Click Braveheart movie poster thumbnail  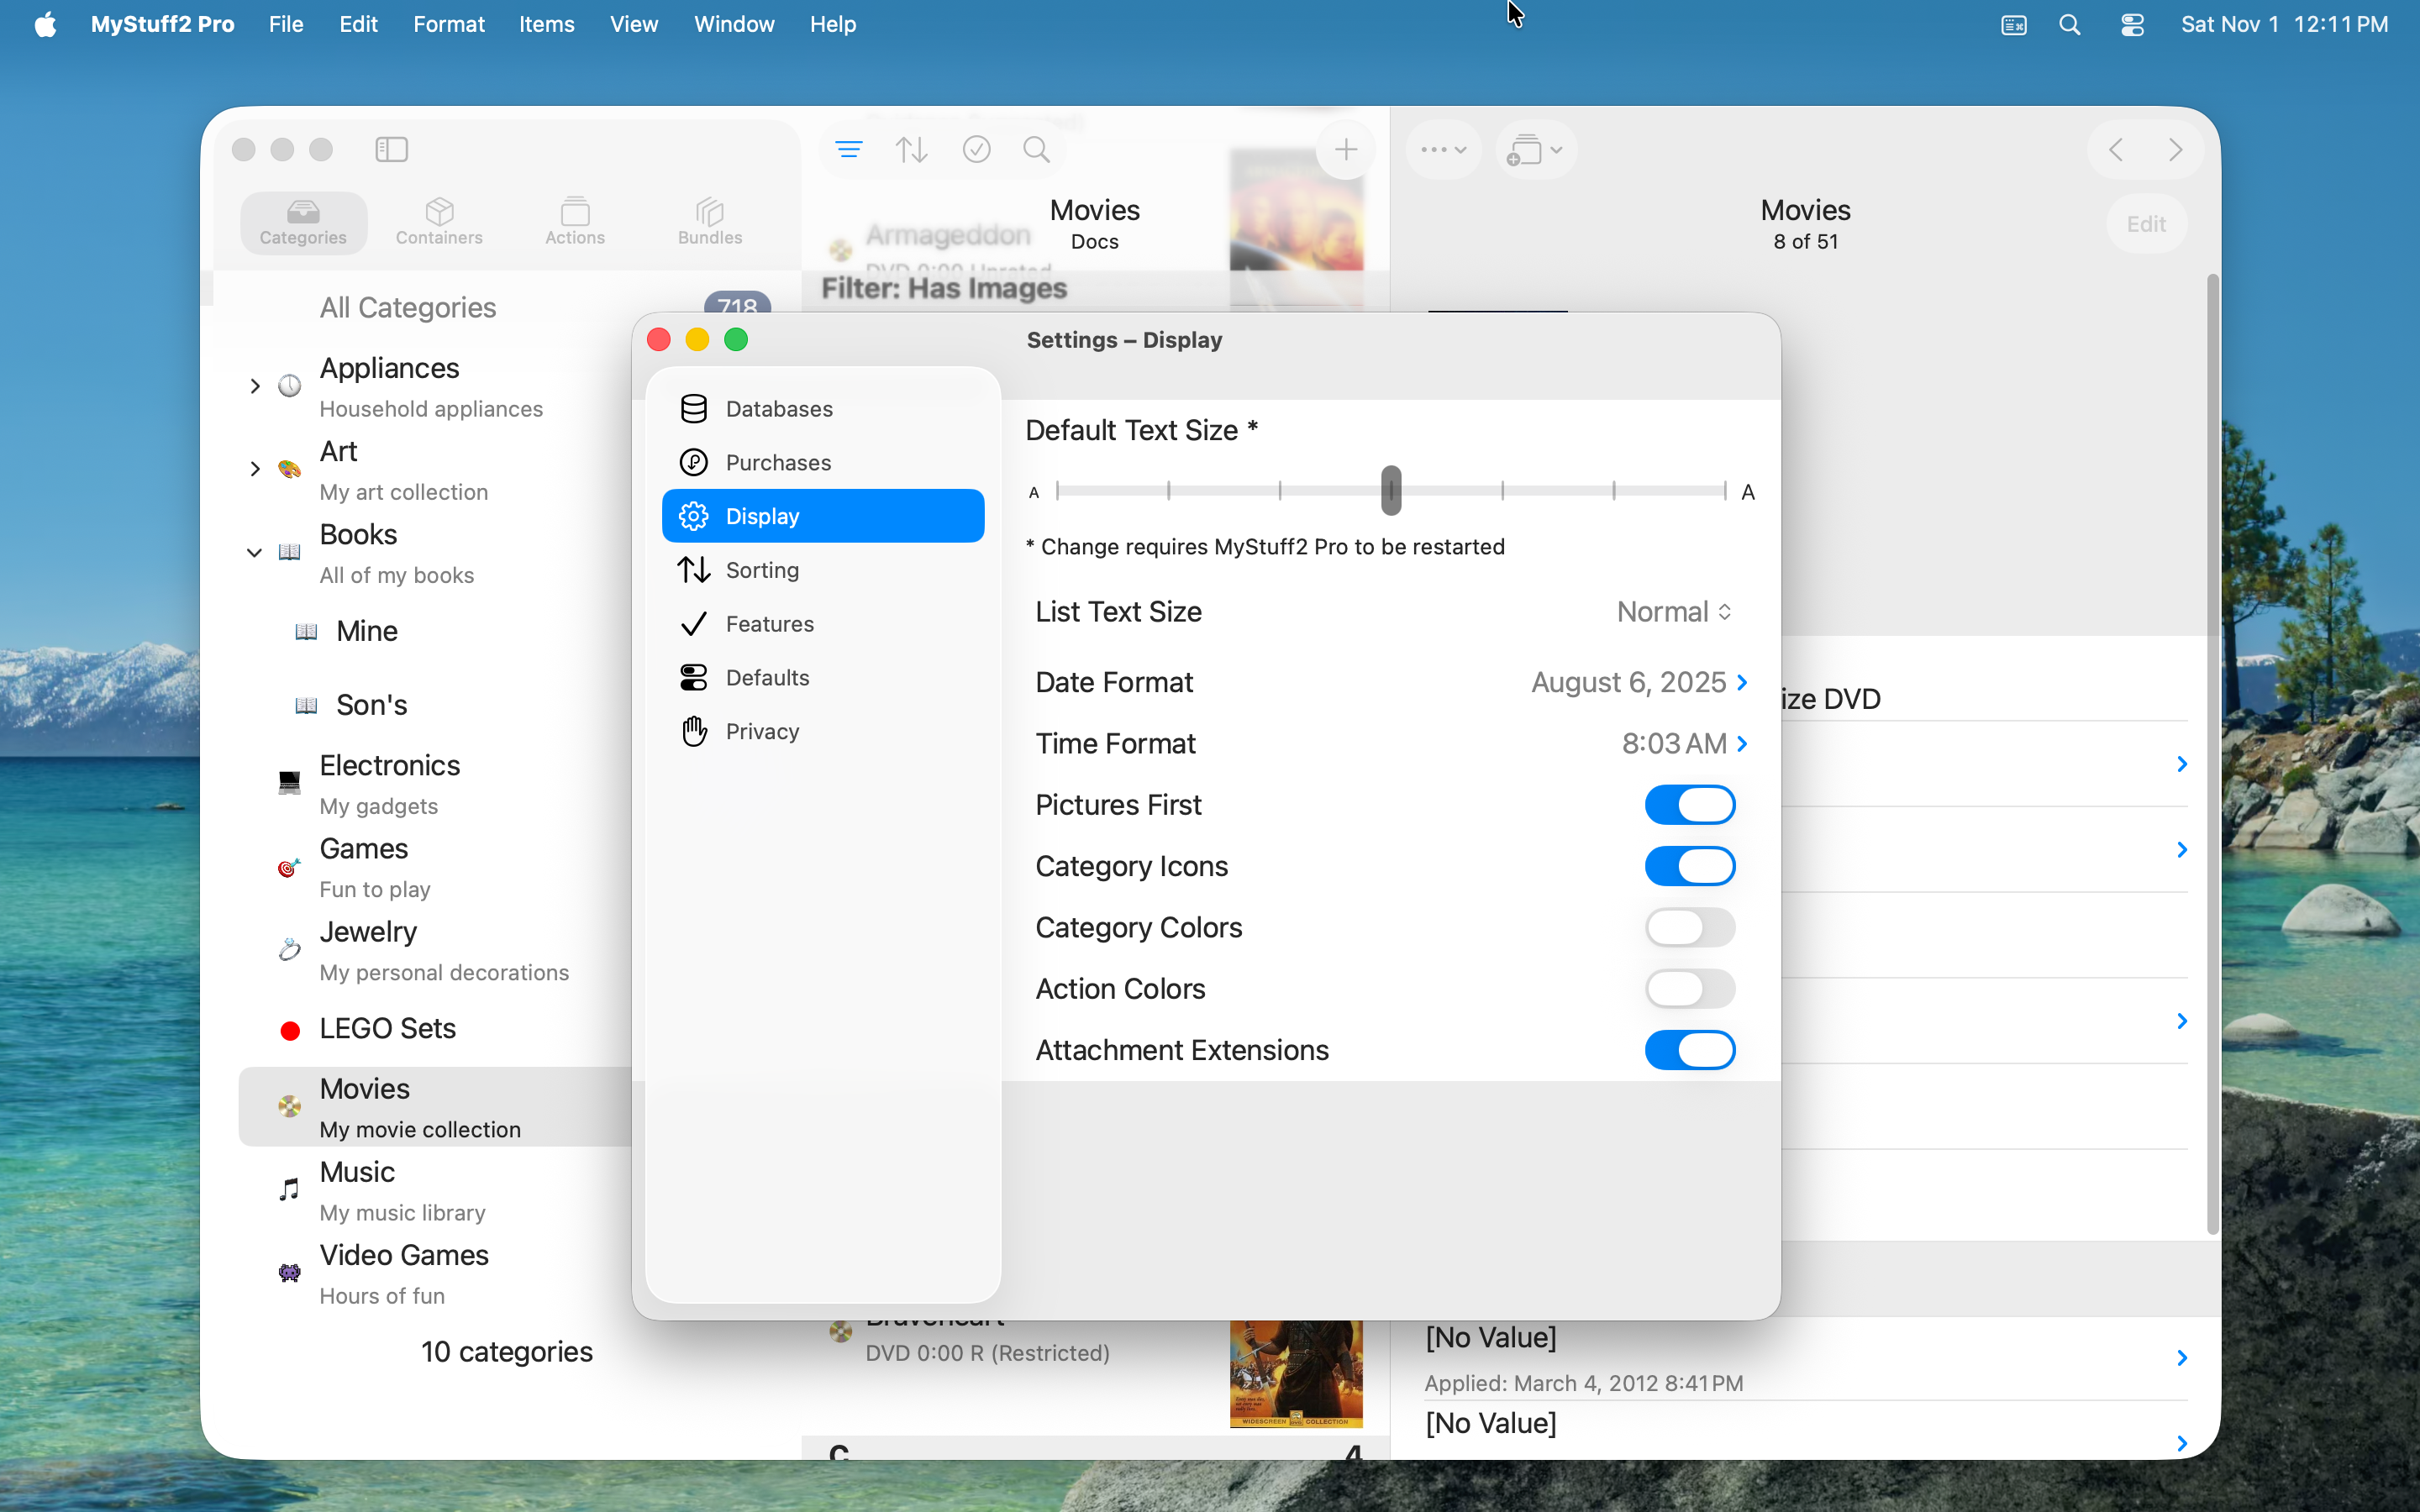coord(1296,1373)
